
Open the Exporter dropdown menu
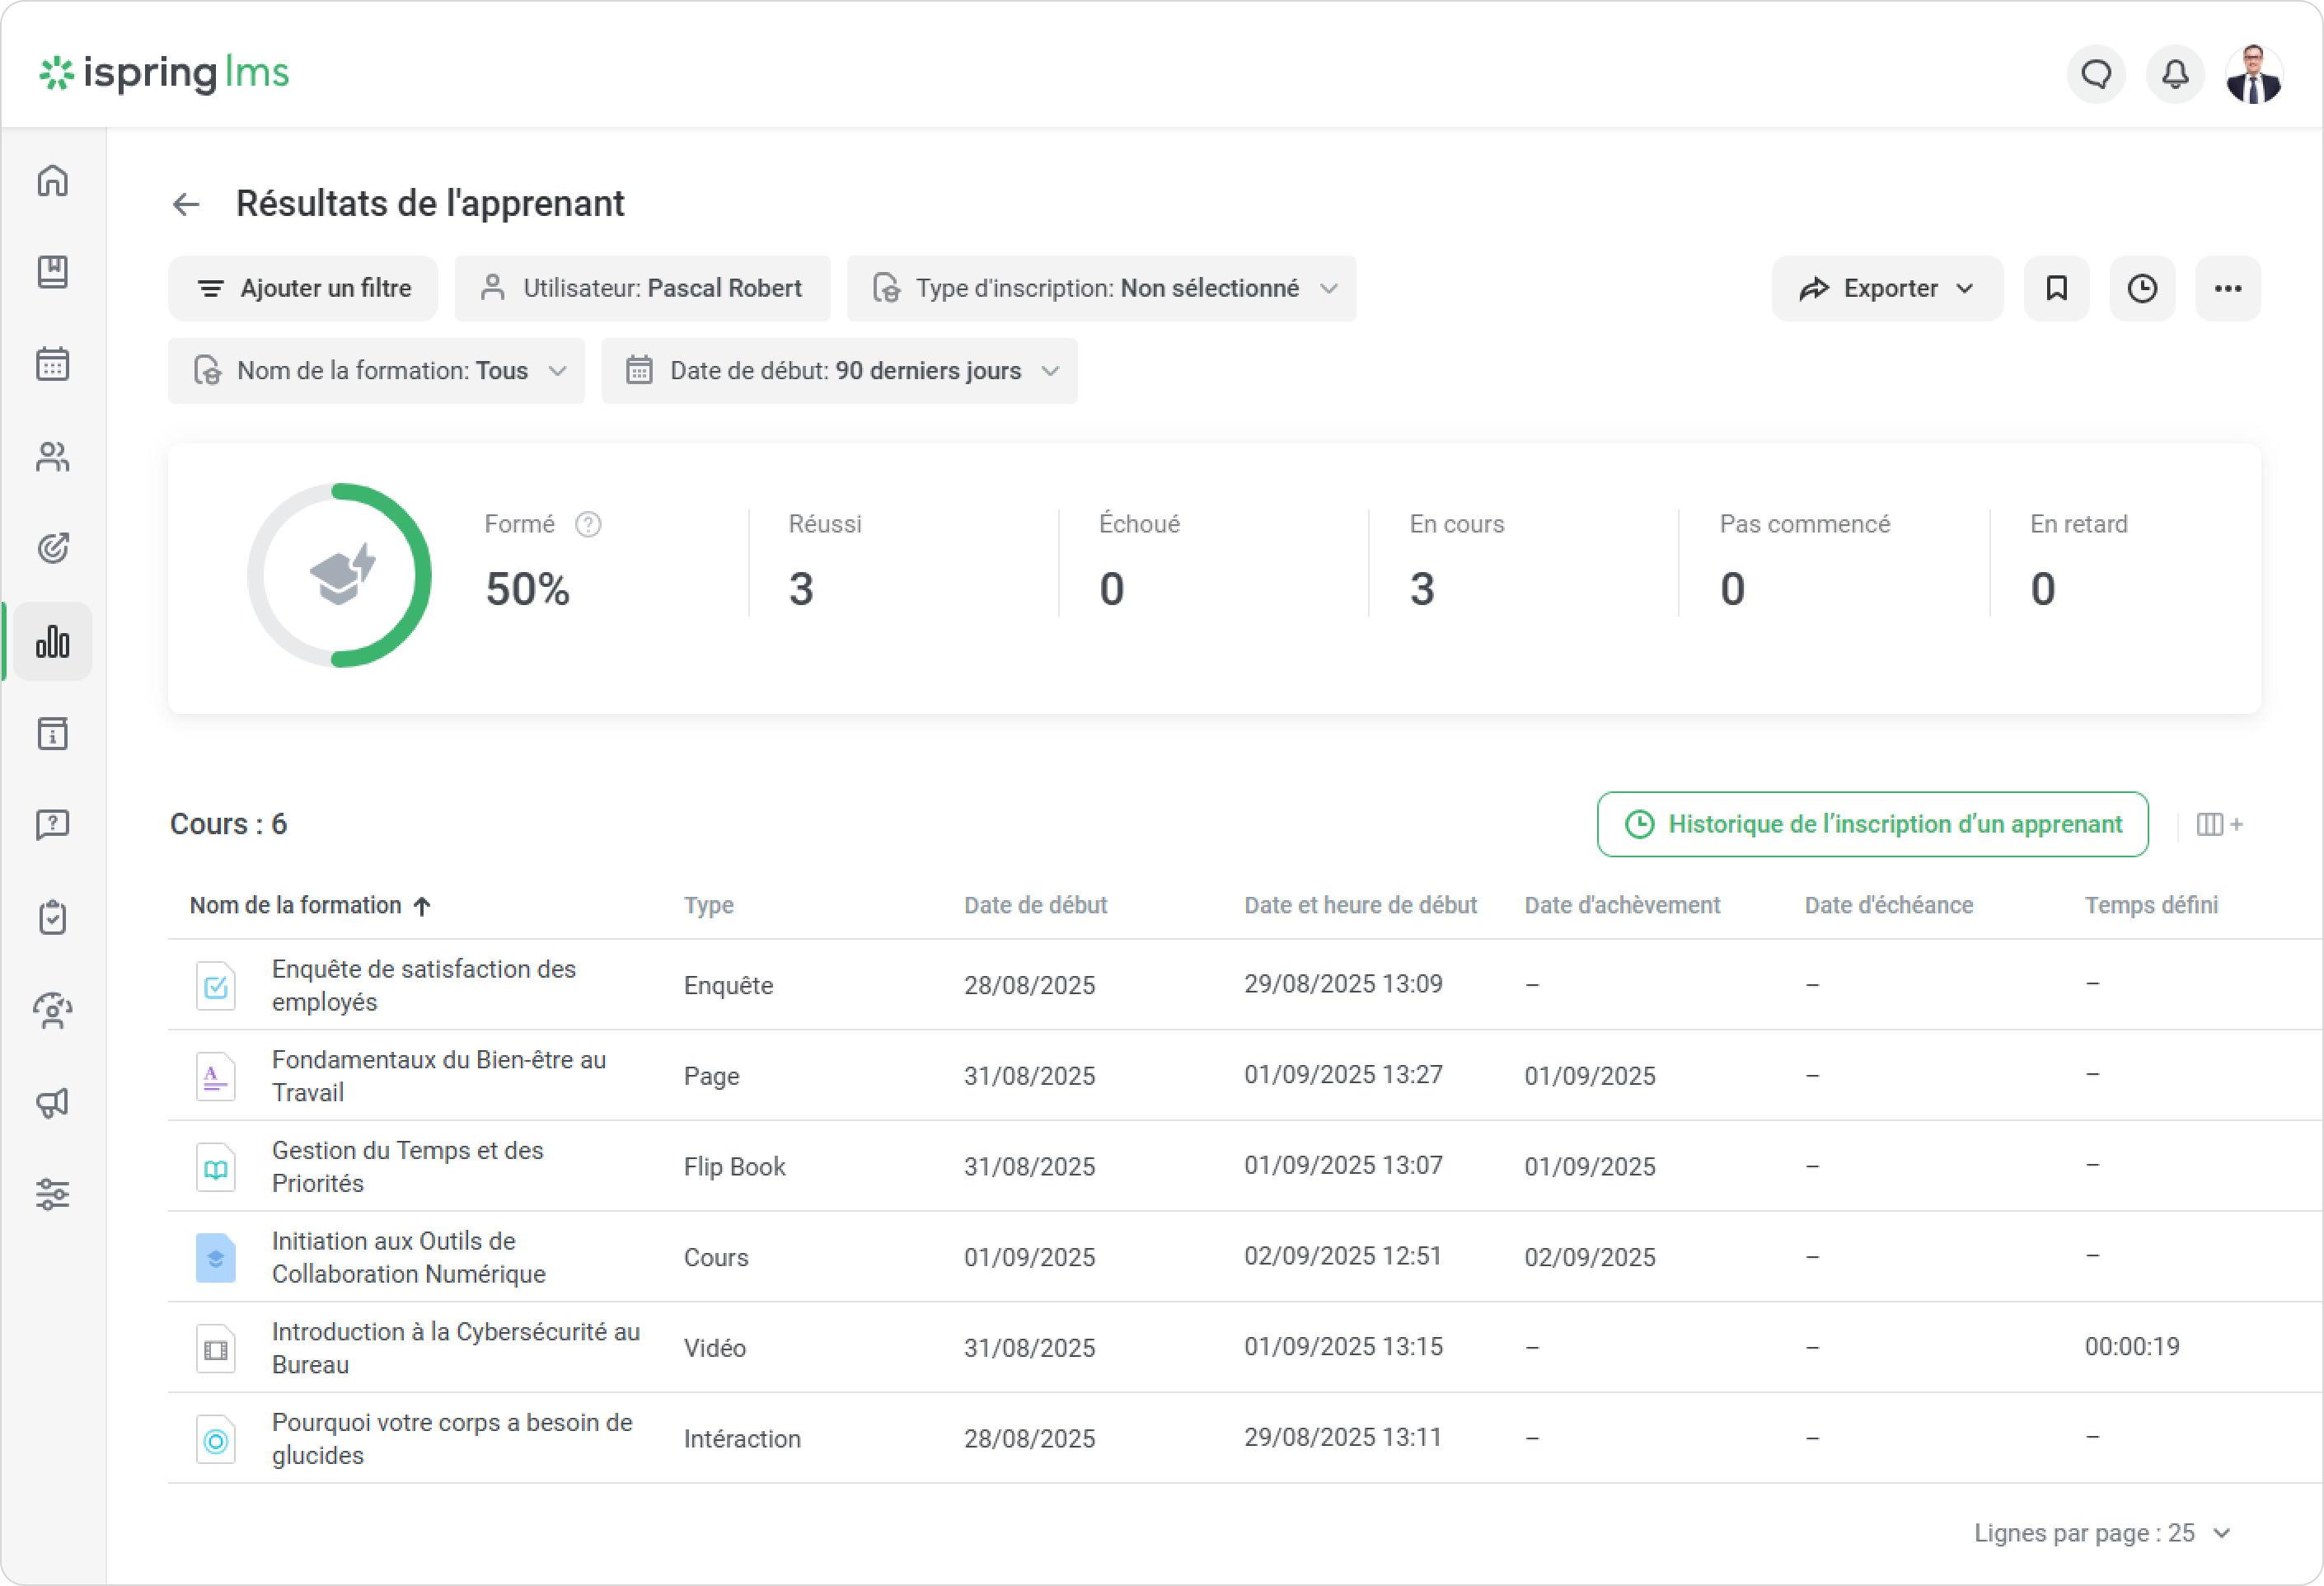(1886, 289)
